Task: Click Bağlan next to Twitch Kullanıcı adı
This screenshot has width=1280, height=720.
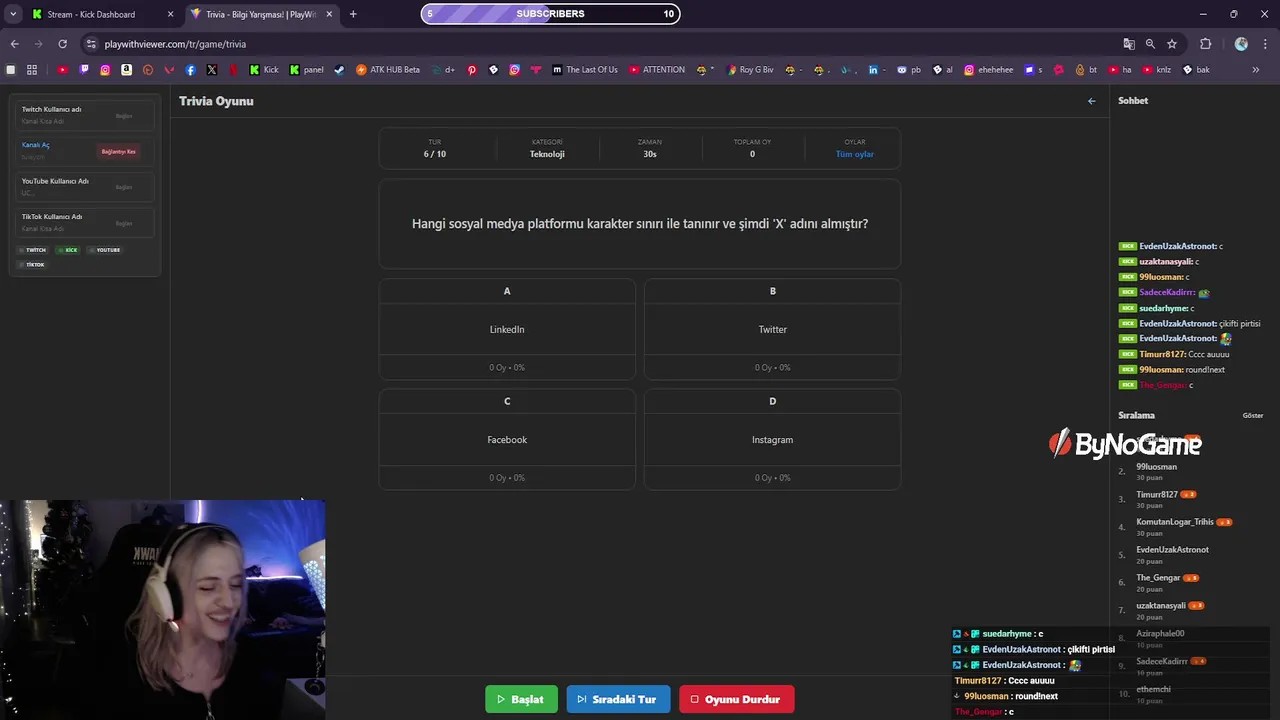Action: click(x=124, y=116)
